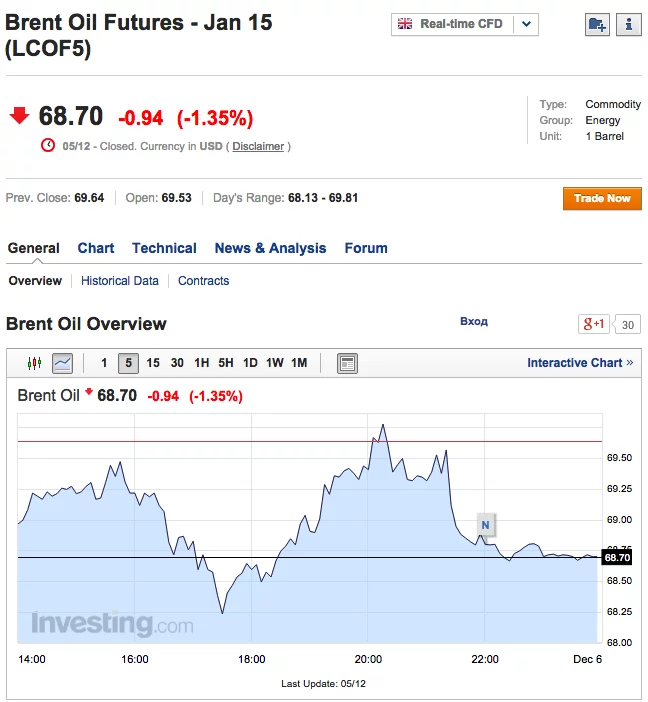The image size is (648, 702).
Task: Open the Technical tab
Action: coord(164,248)
